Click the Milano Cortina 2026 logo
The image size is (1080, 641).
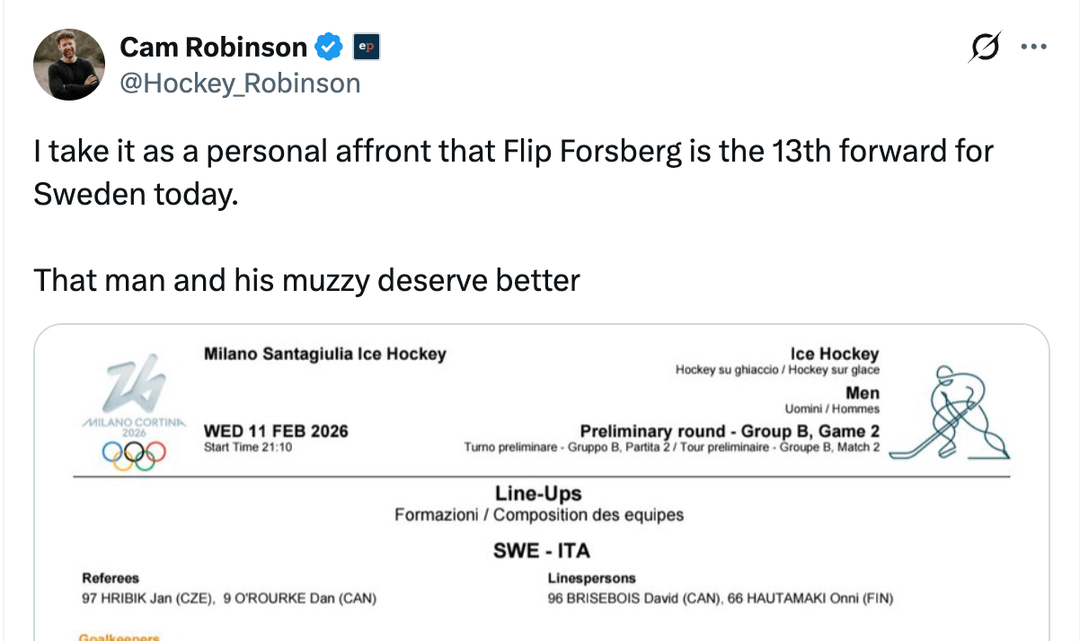[133, 395]
